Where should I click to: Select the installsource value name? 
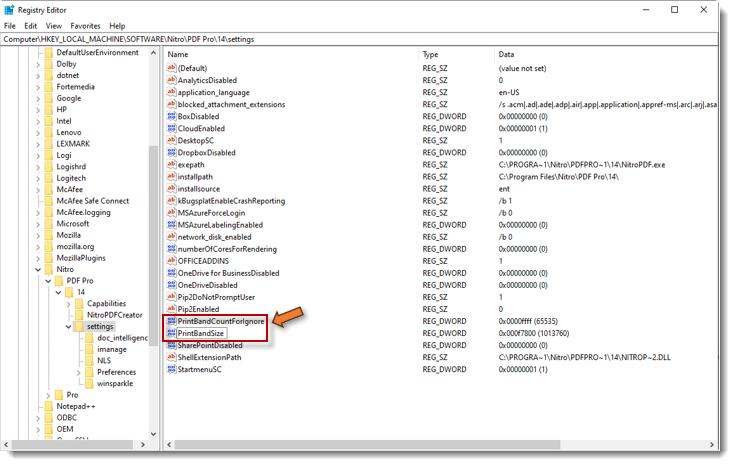(x=199, y=189)
